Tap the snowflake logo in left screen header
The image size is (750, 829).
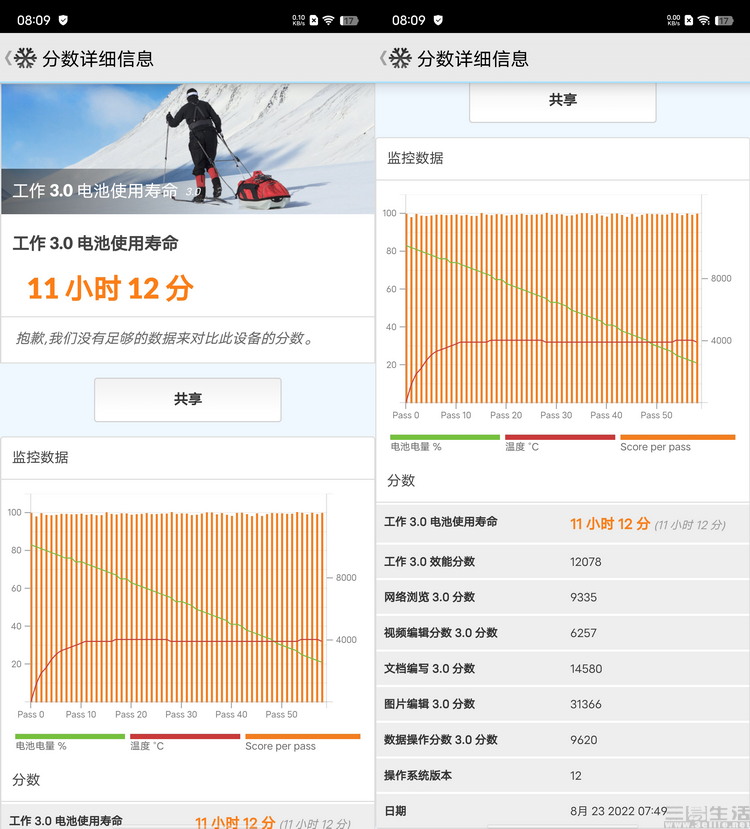(x=25, y=58)
